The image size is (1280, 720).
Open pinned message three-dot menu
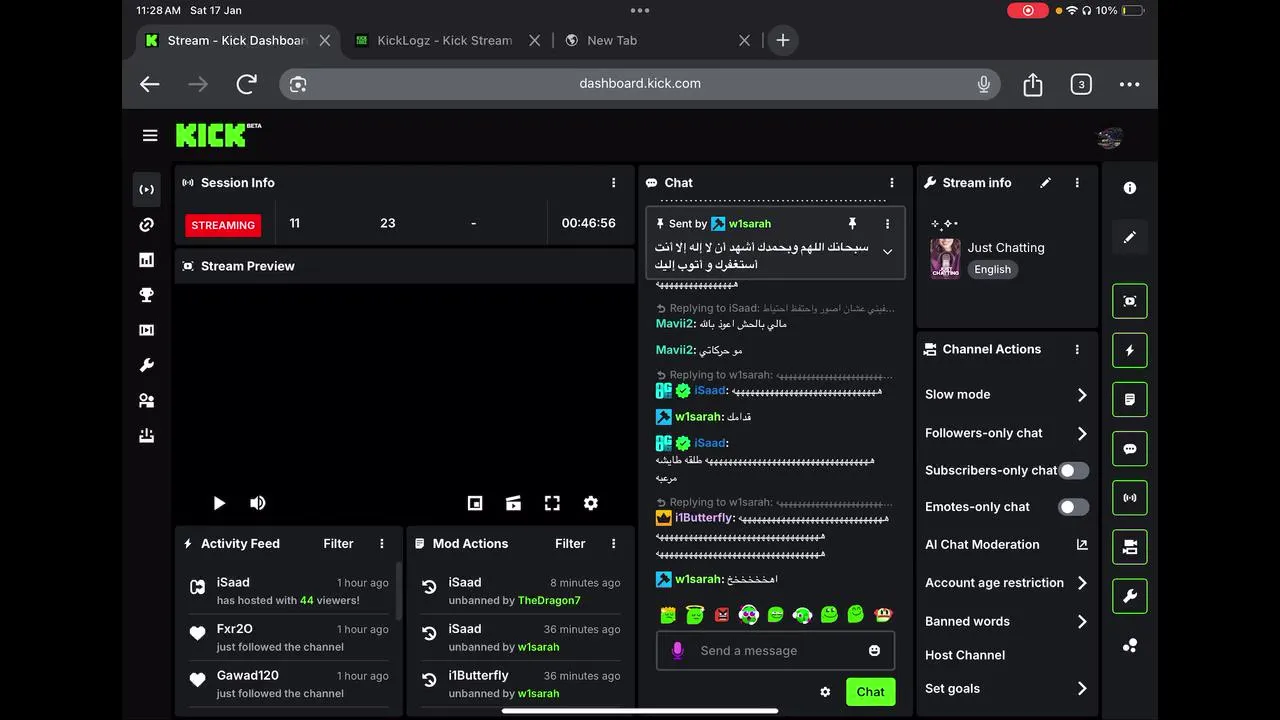[887, 224]
